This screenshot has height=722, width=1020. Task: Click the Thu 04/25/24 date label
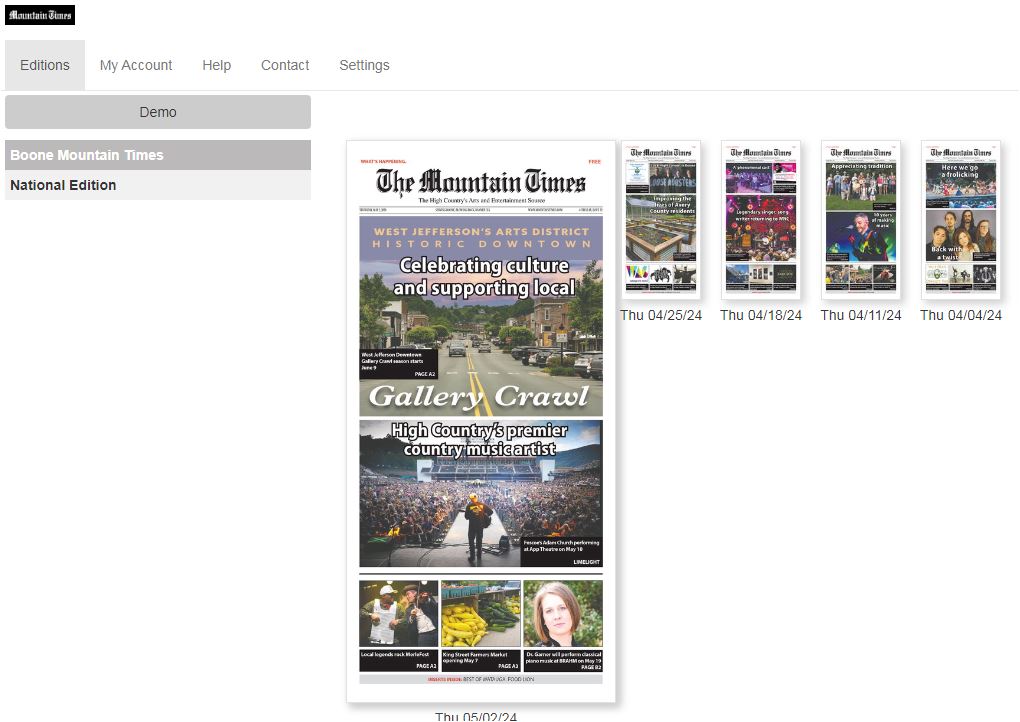(x=661, y=315)
